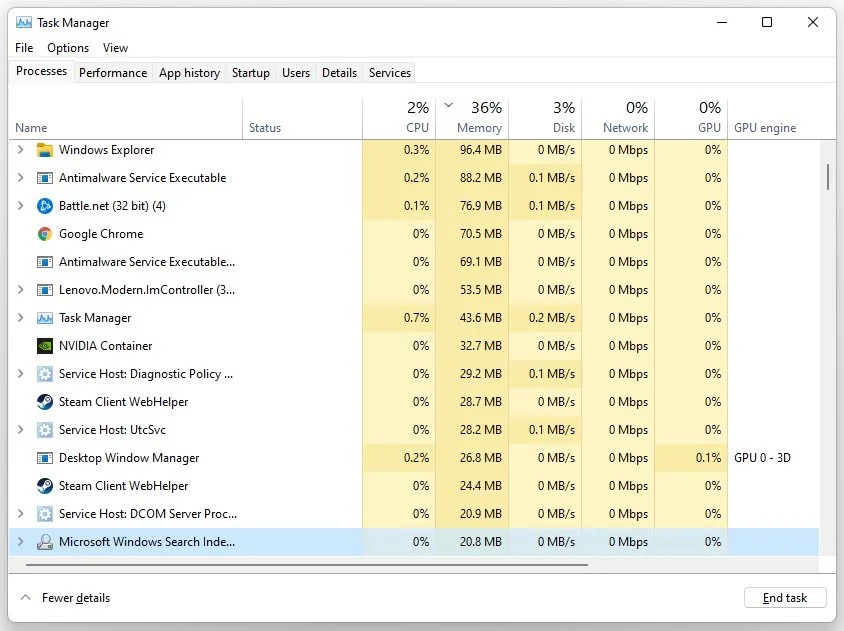Sort by the Name column header
The width and height of the screenshot is (844, 631).
pos(125,118)
